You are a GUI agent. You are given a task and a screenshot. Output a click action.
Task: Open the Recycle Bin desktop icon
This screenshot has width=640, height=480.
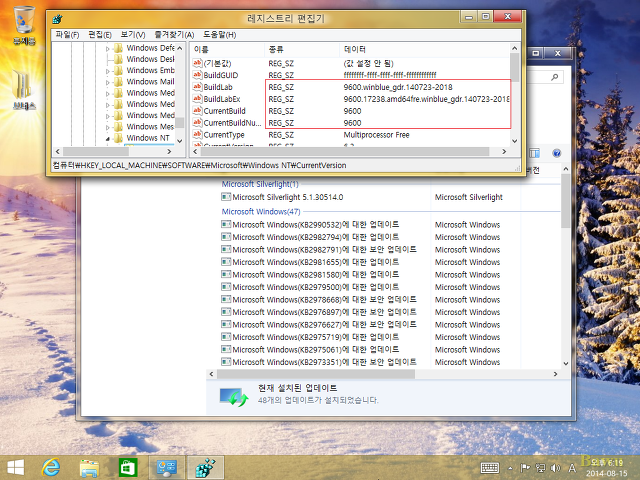pos(24,24)
